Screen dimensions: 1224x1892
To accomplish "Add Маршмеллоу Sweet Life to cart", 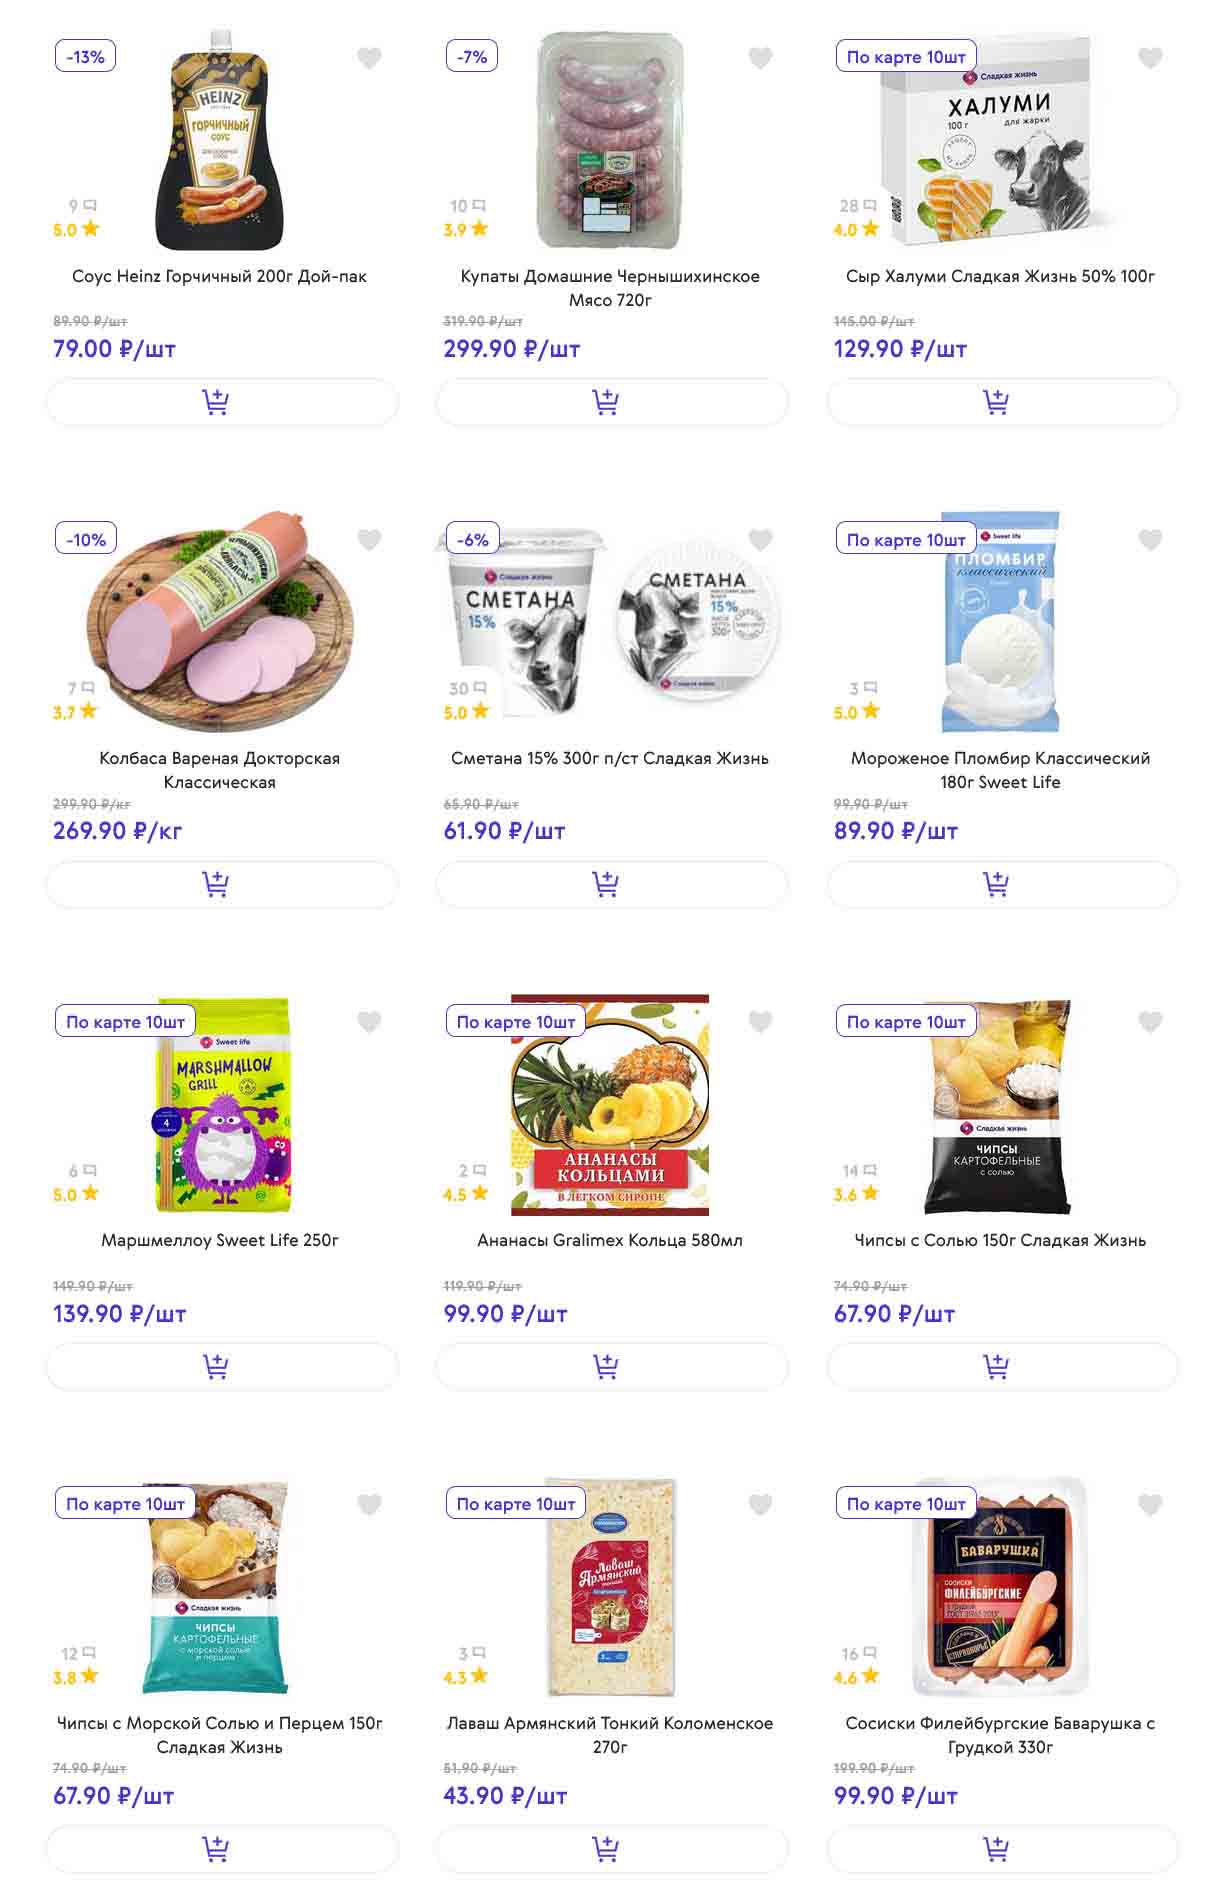I will point(221,1366).
